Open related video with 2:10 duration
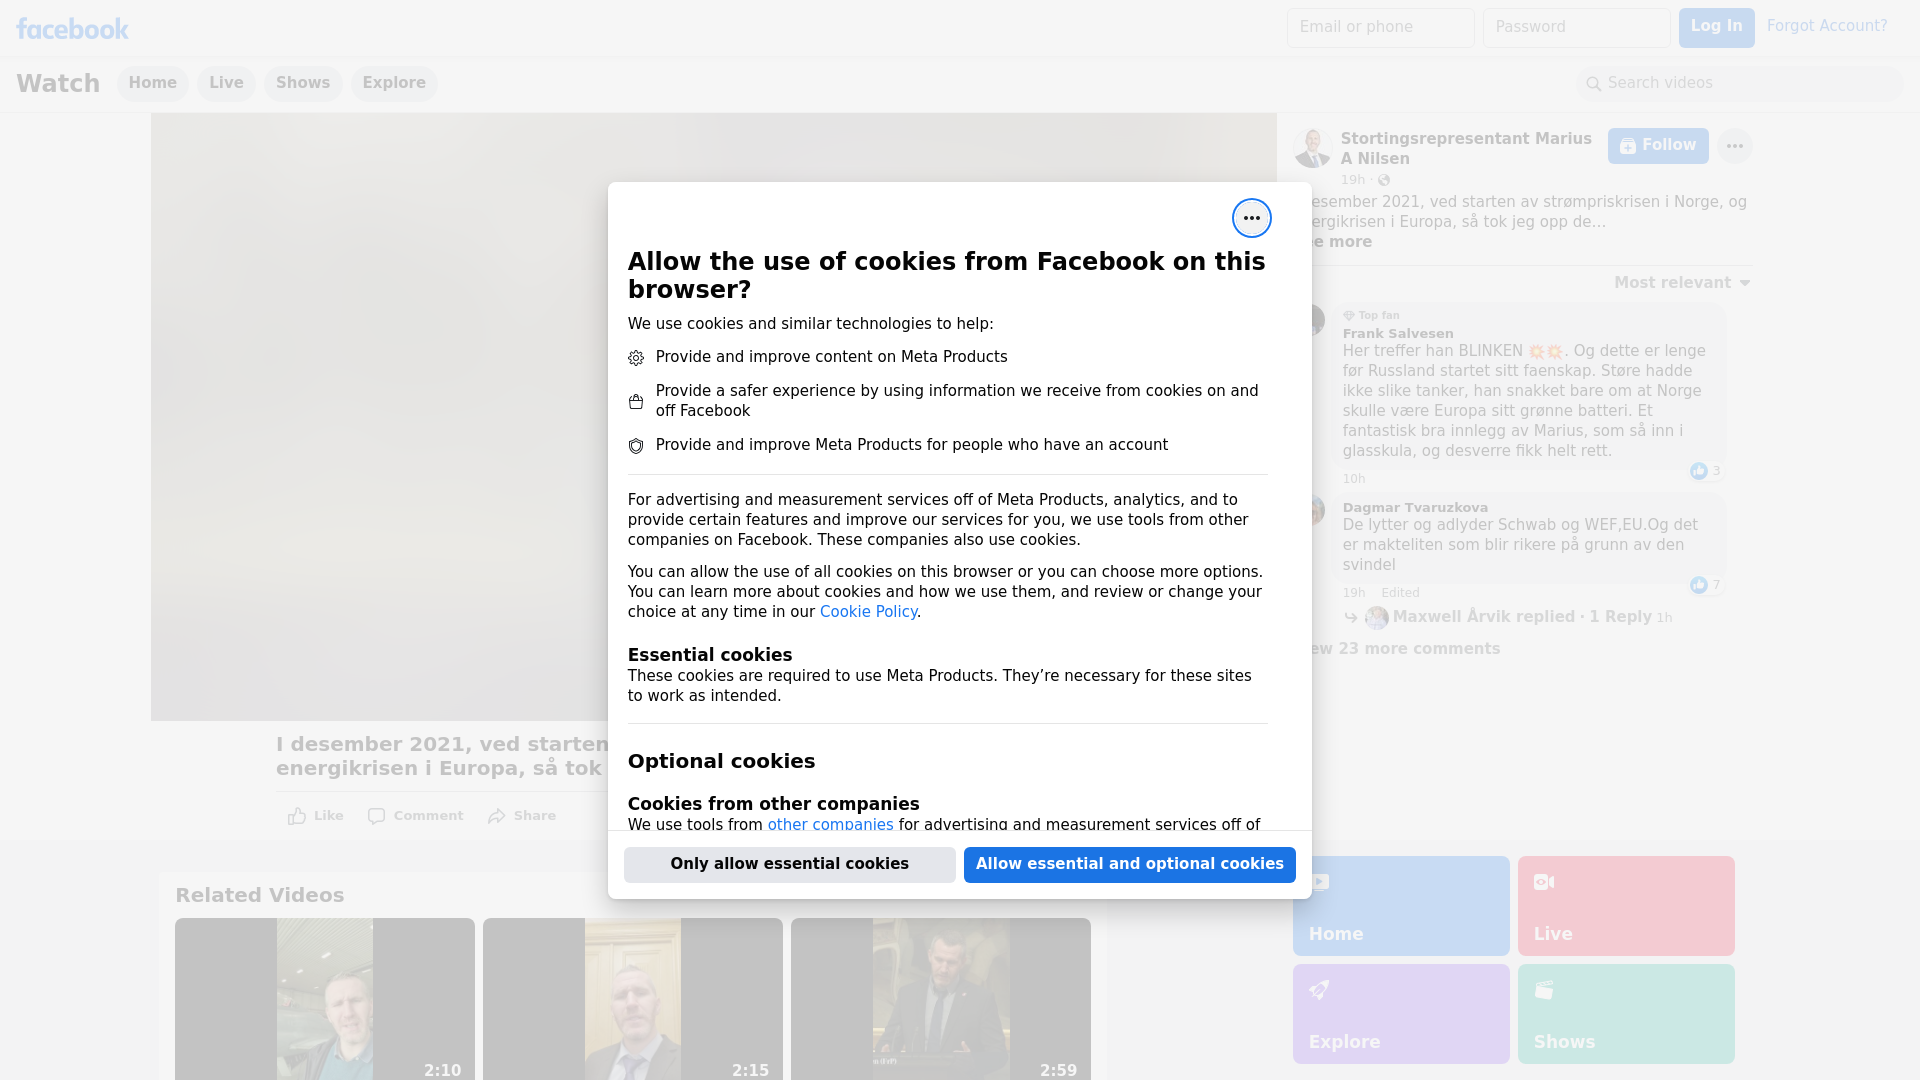Image resolution: width=1920 pixels, height=1080 pixels. click(325, 999)
